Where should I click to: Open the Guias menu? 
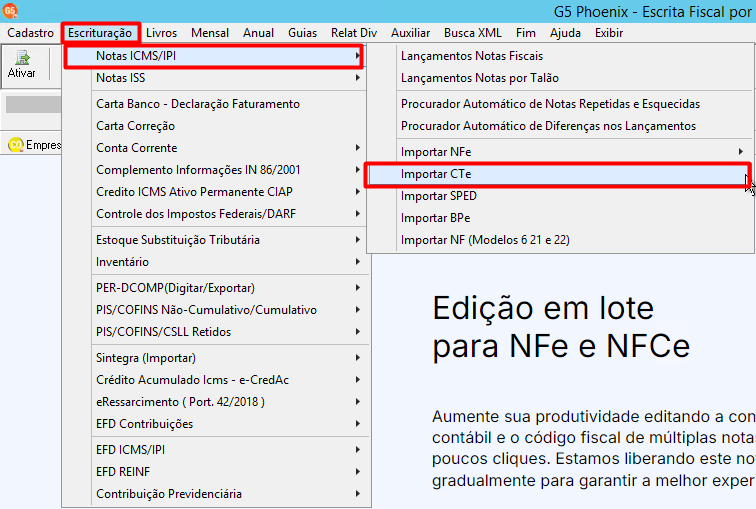(x=302, y=33)
